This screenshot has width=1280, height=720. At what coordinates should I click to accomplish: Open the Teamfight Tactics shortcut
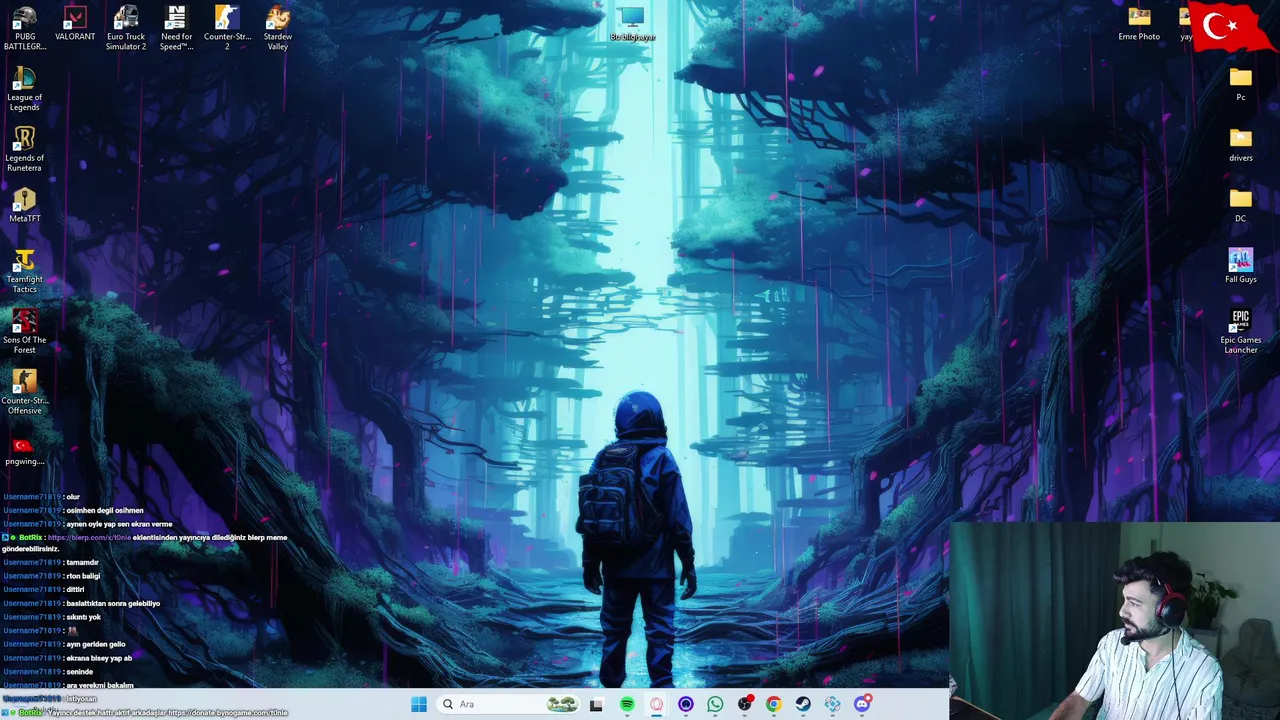pos(25,271)
